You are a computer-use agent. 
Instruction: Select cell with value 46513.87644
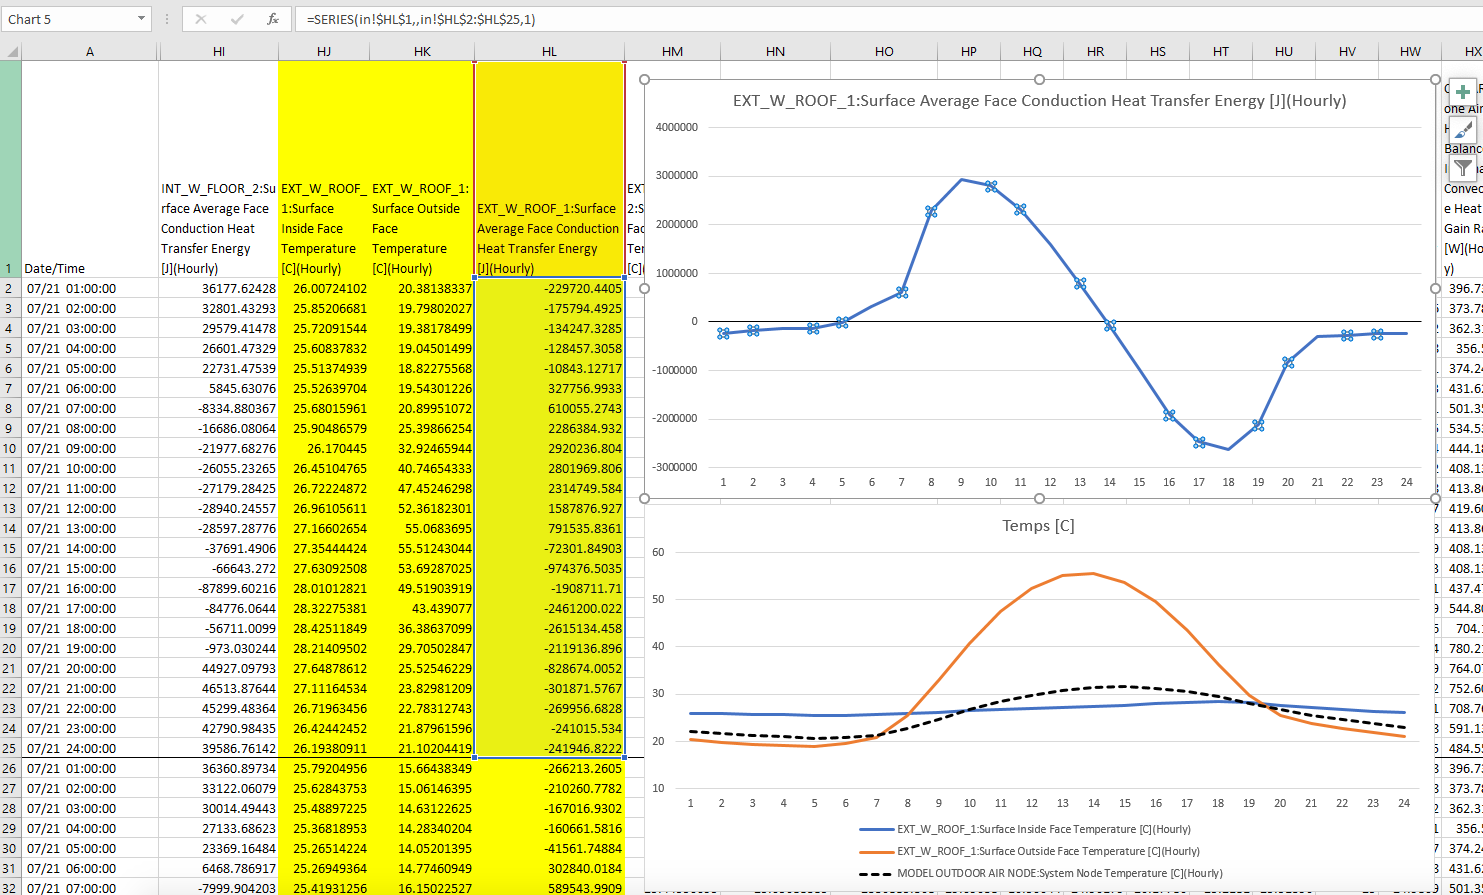click(218, 688)
